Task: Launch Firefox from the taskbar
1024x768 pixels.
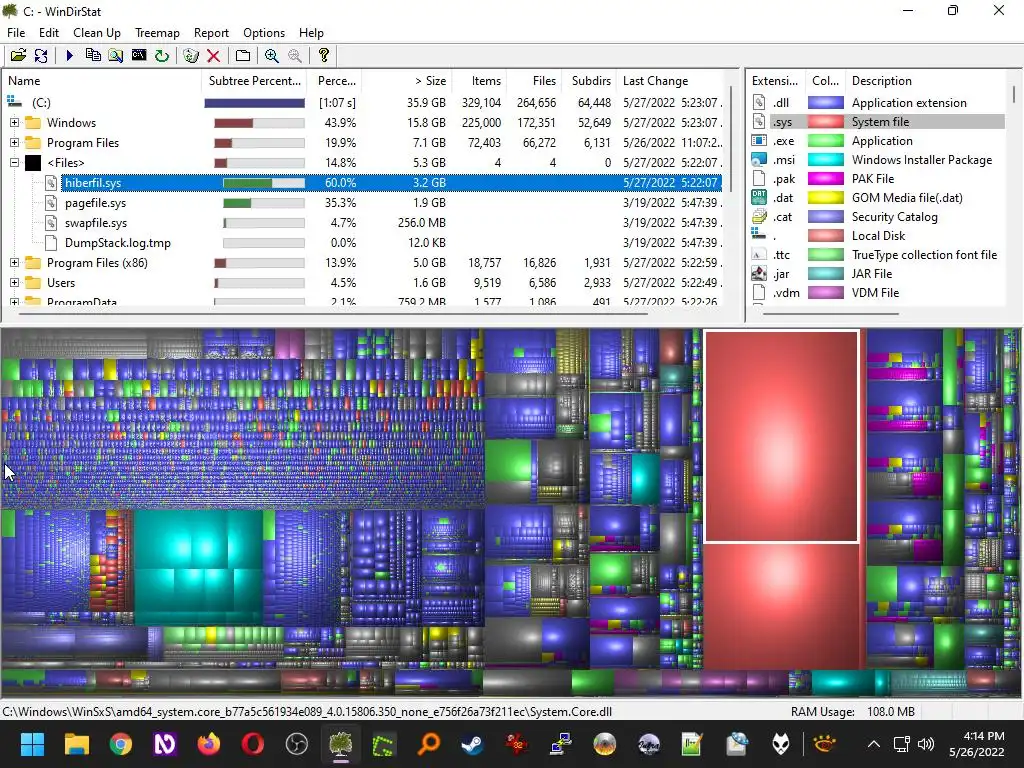Action: (x=208, y=743)
